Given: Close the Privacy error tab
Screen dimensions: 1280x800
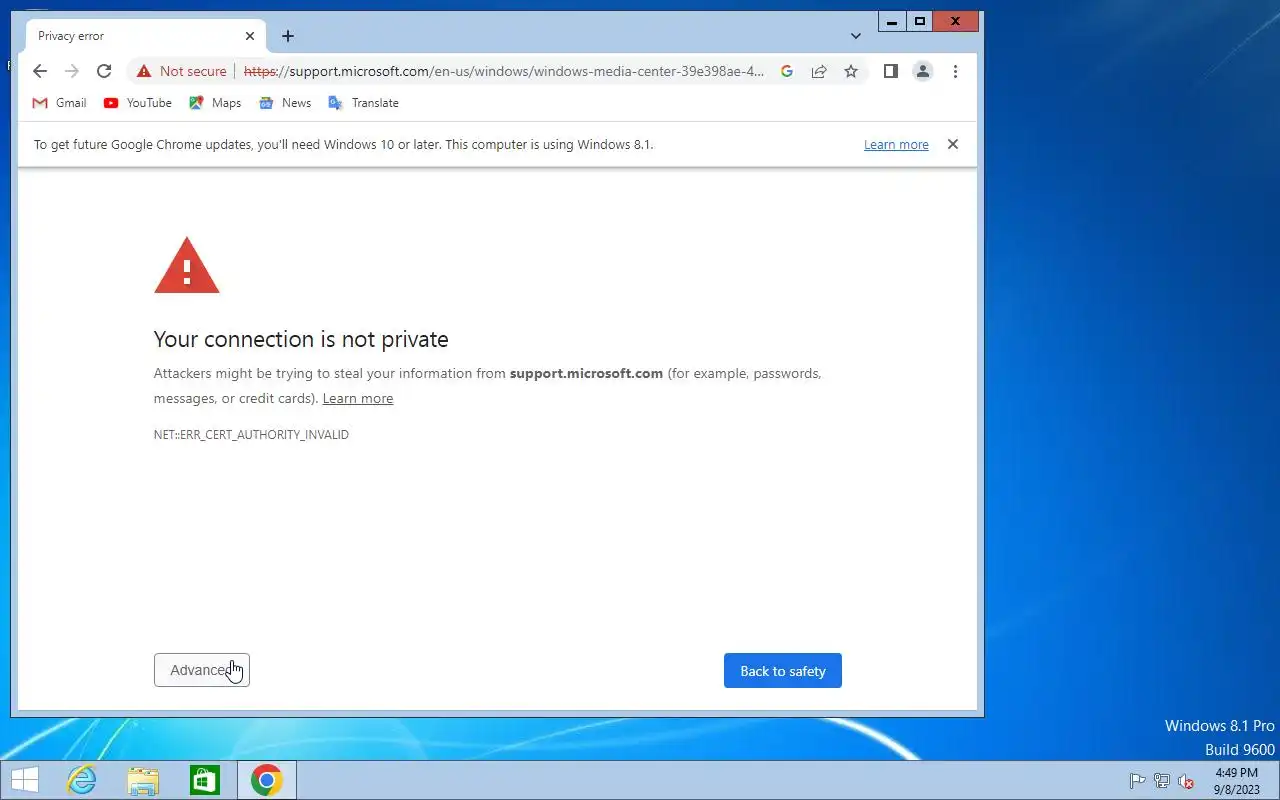Looking at the screenshot, I should (x=250, y=36).
